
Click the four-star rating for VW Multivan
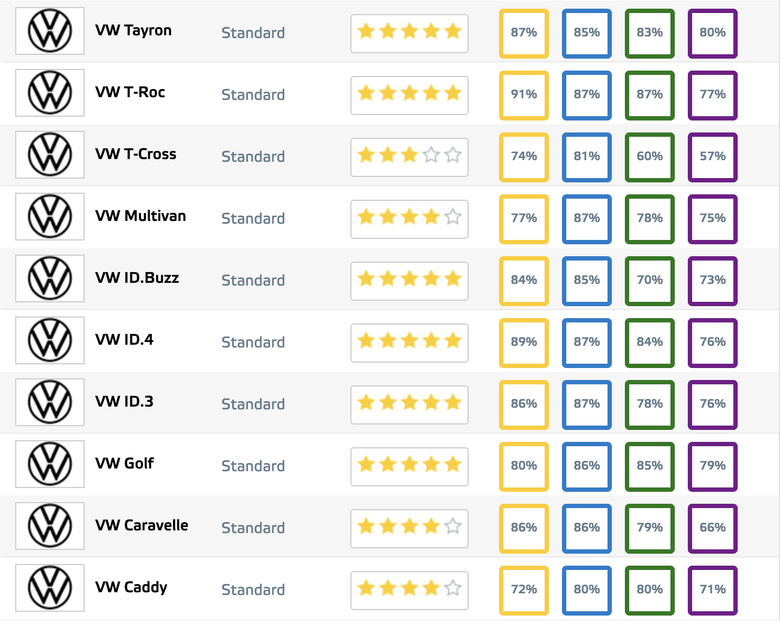pyautogui.click(x=409, y=218)
